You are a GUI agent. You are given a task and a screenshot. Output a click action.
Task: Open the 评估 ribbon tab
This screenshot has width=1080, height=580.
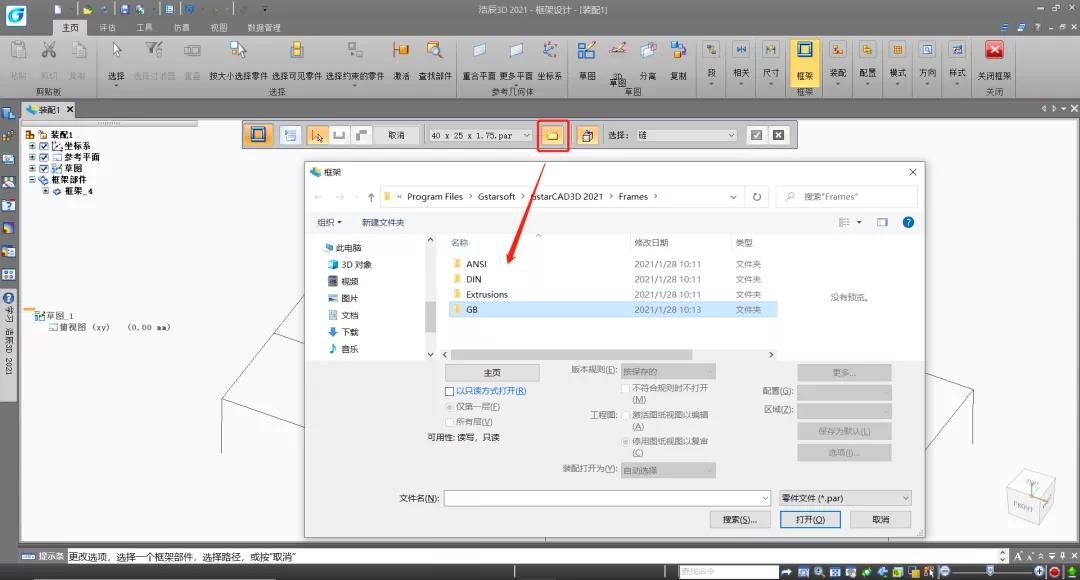pos(107,28)
